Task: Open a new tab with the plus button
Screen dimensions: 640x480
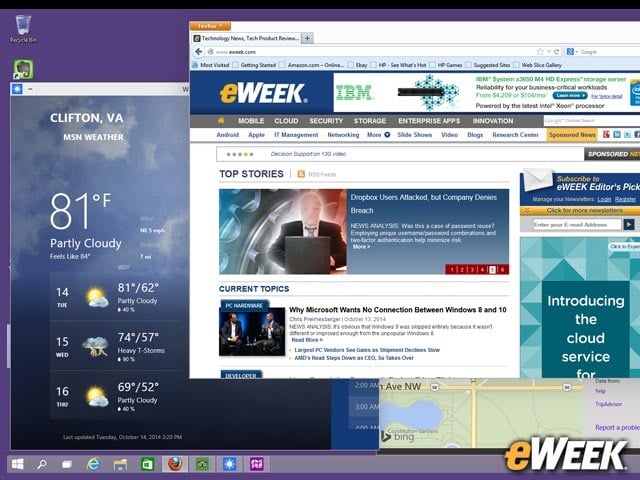Action: [x=307, y=38]
